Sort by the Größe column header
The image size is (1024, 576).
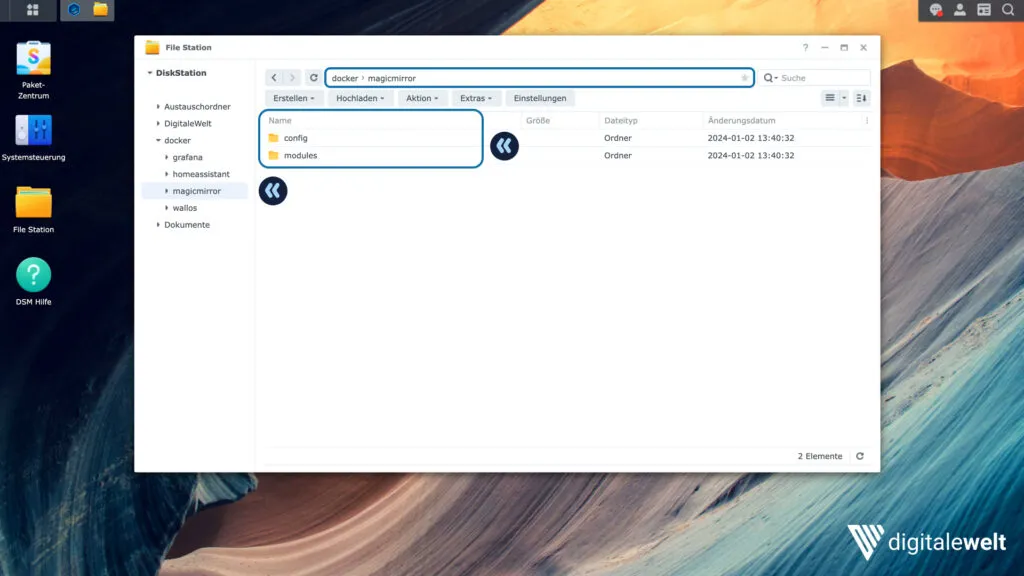[538, 121]
